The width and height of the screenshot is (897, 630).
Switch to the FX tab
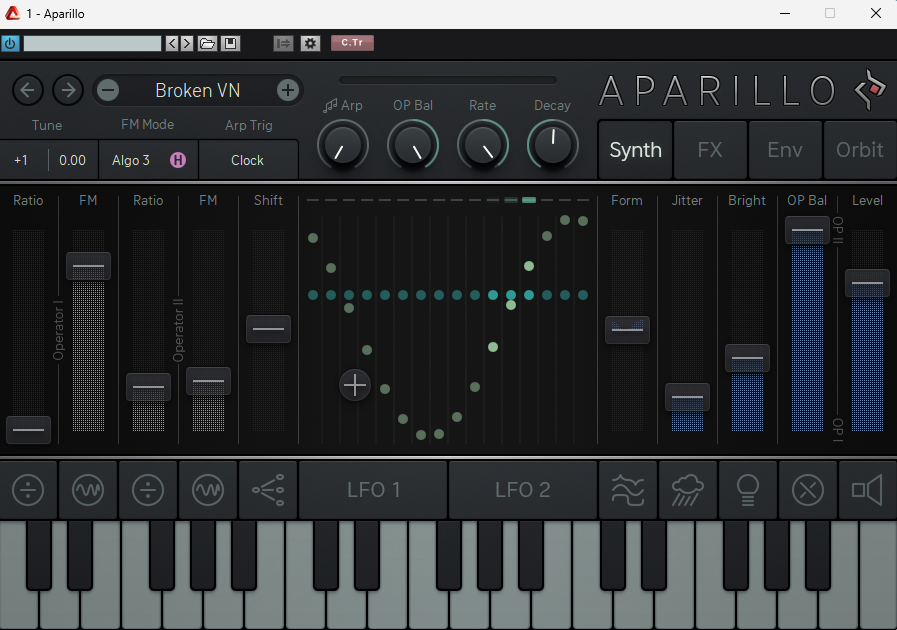click(x=710, y=150)
